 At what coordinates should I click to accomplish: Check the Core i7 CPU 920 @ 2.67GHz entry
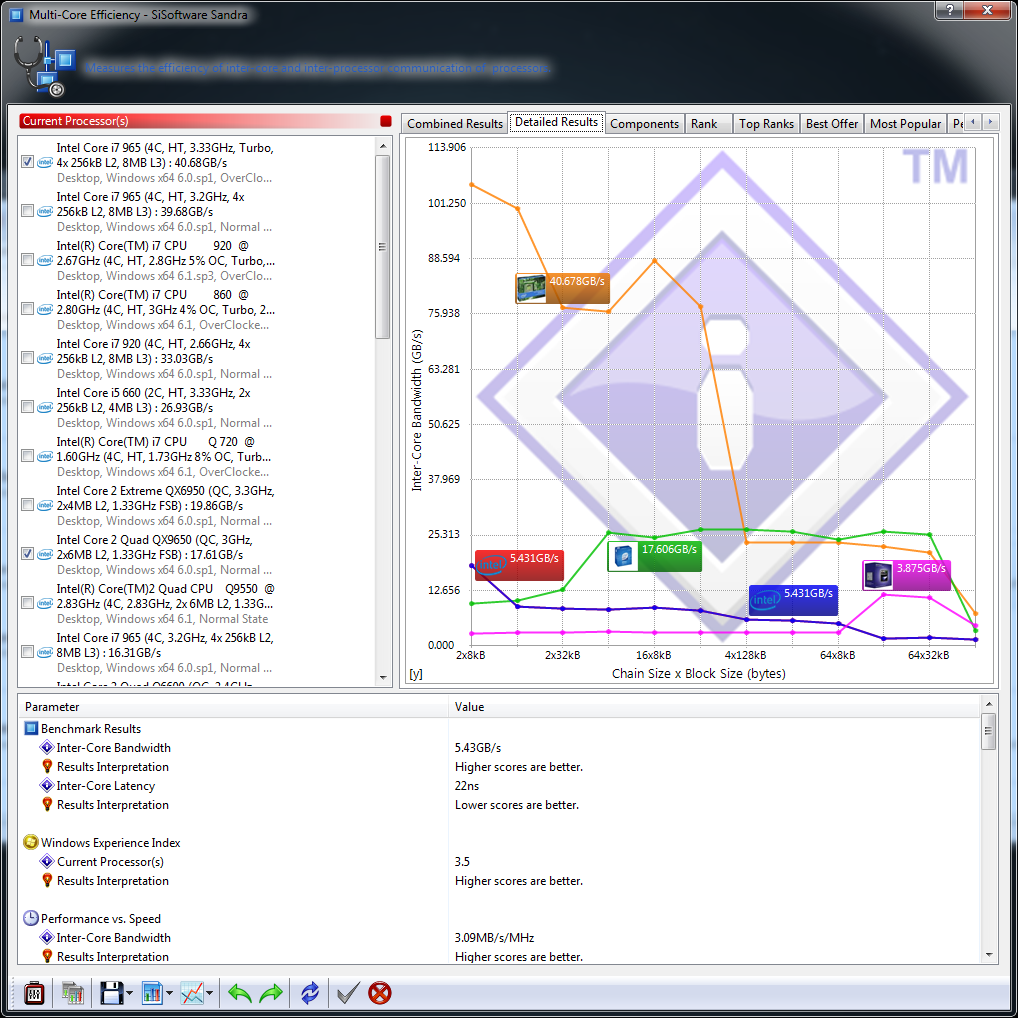point(27,260)
